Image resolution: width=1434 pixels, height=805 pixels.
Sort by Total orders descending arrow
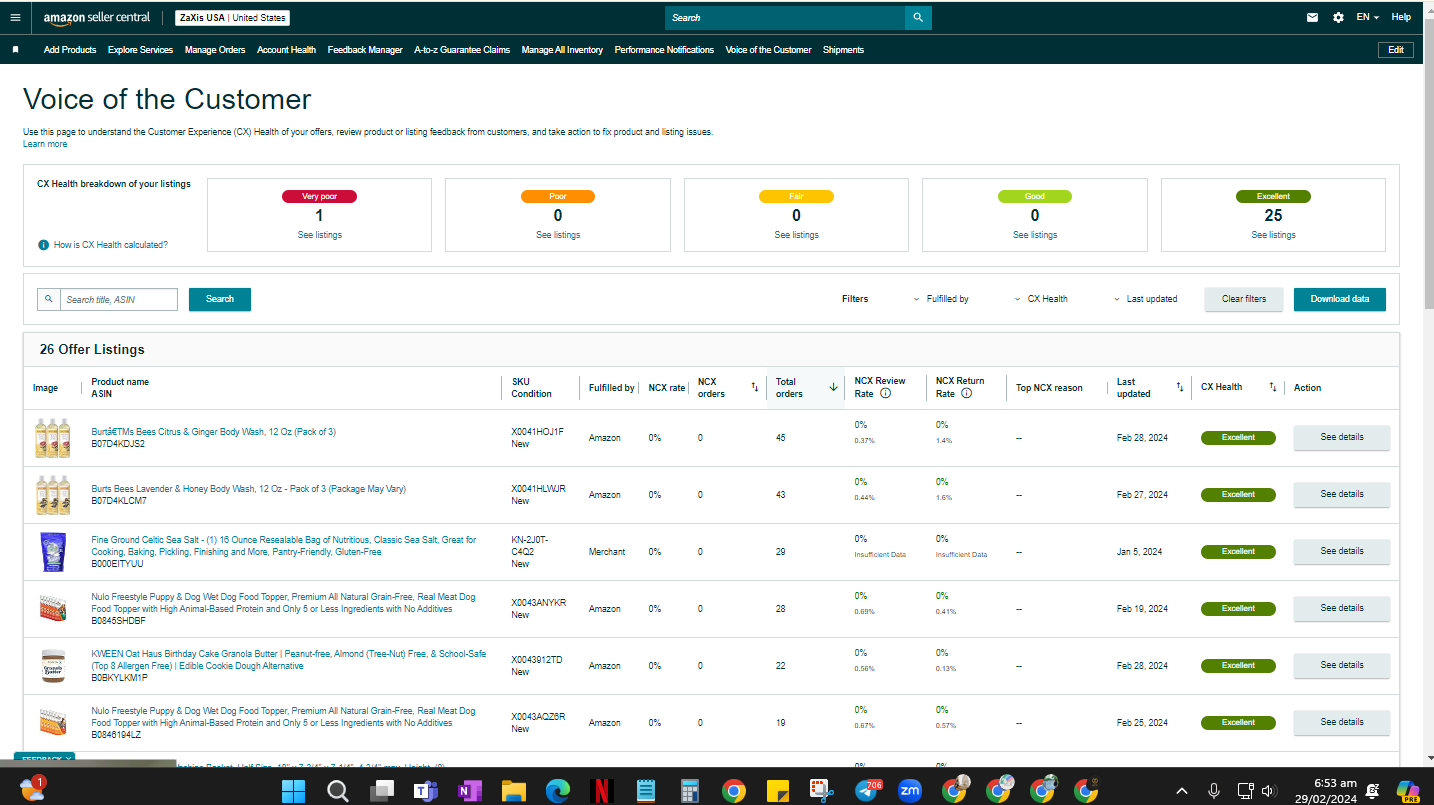click(833, 387)
